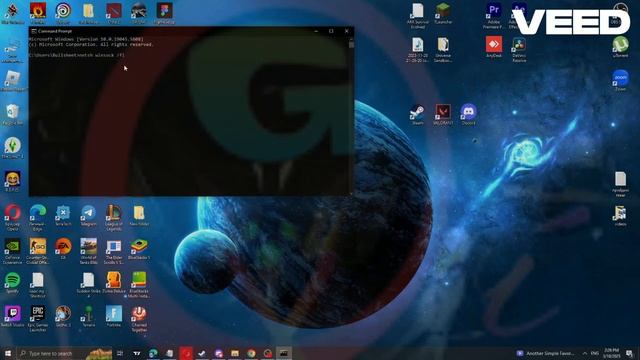Open AnyDesk desktop shortcut
This screenshot has height=360, width=640.
[493, 47]
